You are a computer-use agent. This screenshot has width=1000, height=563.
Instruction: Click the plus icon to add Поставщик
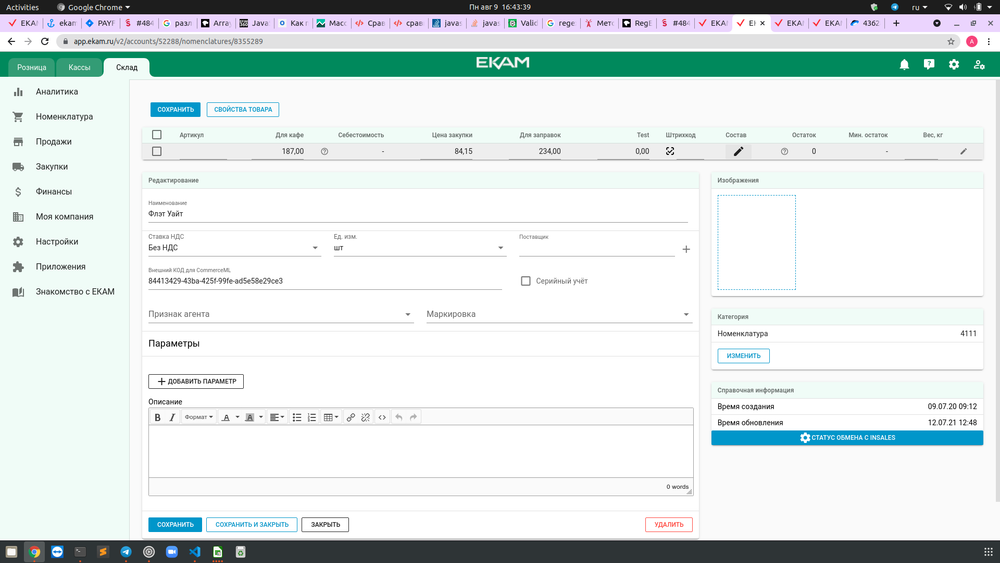click(x=686, y=249)
